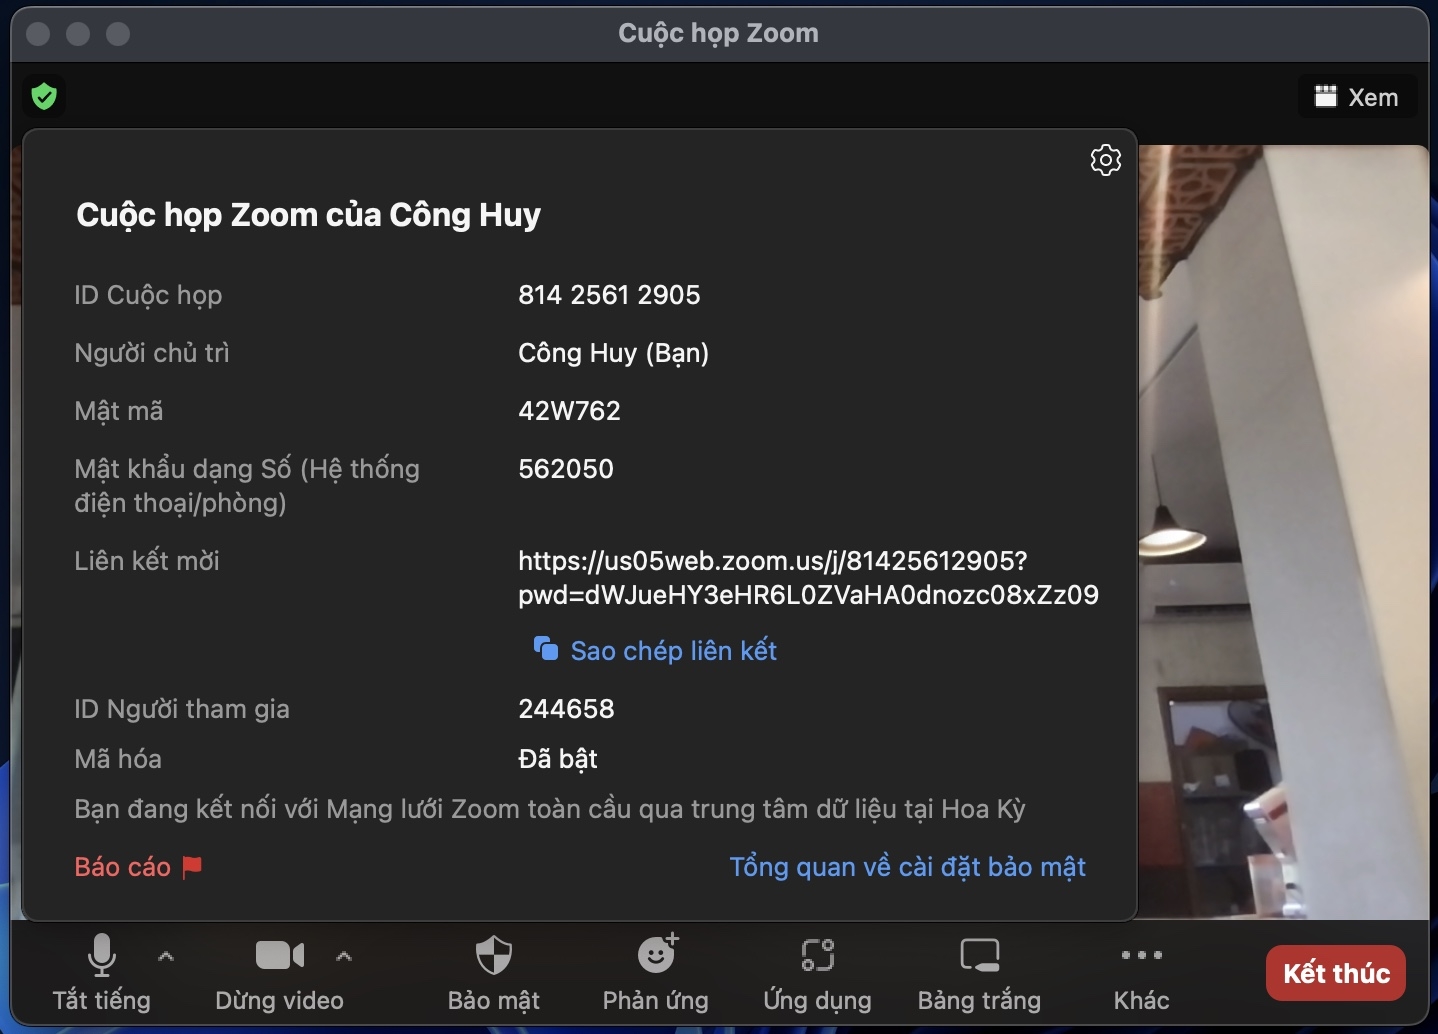1438x1034 pixels.
Task: Open Tổng quan về cài đặt bảo mật
Action: coord(907,867)
